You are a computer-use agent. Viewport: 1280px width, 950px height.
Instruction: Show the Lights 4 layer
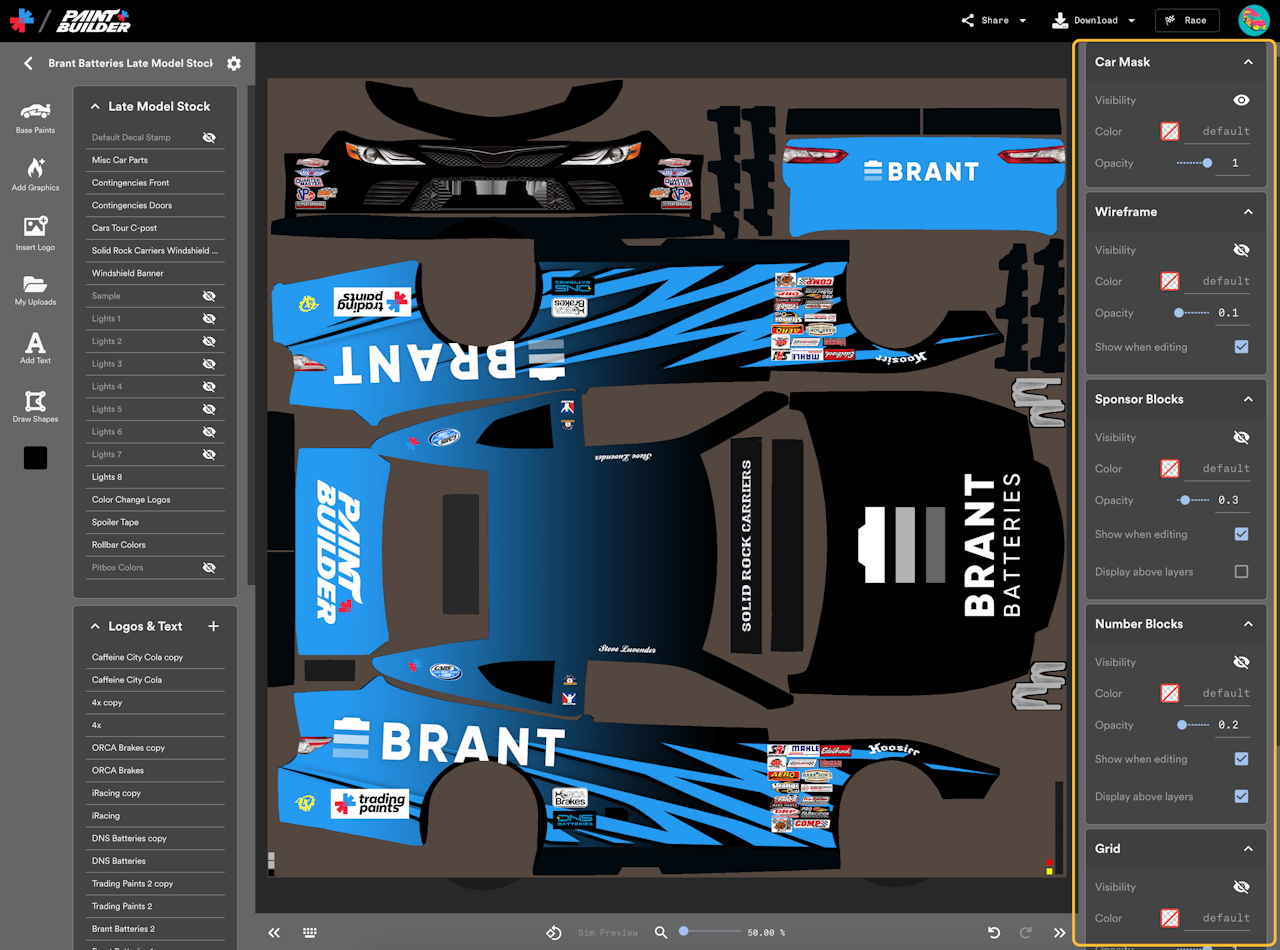click(x=209, y=386)
